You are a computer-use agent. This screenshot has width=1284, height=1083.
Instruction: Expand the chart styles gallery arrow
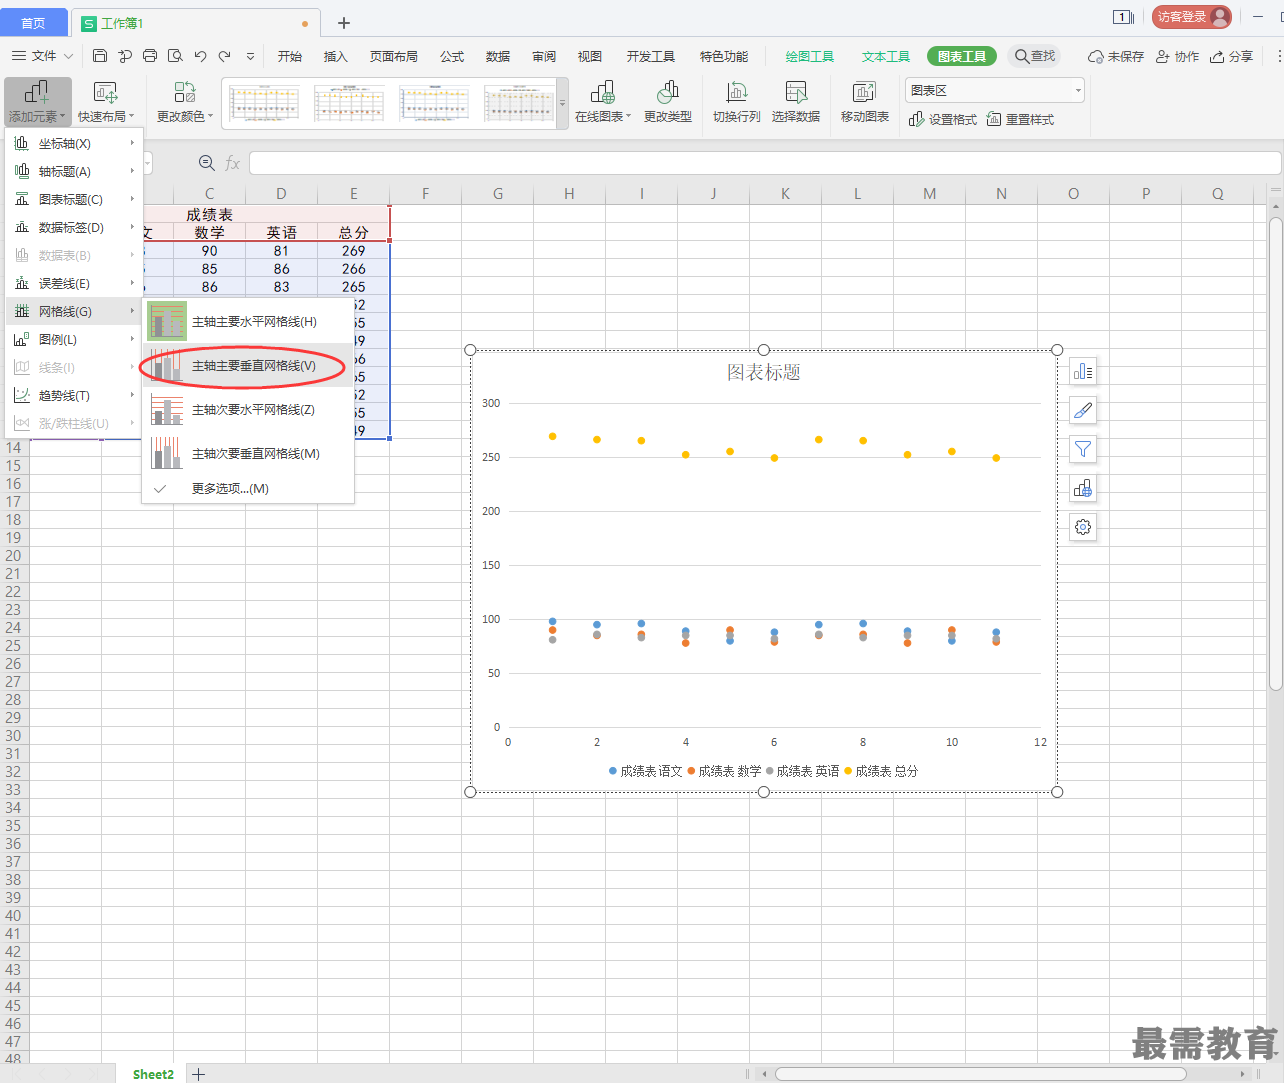pos(562,103)
